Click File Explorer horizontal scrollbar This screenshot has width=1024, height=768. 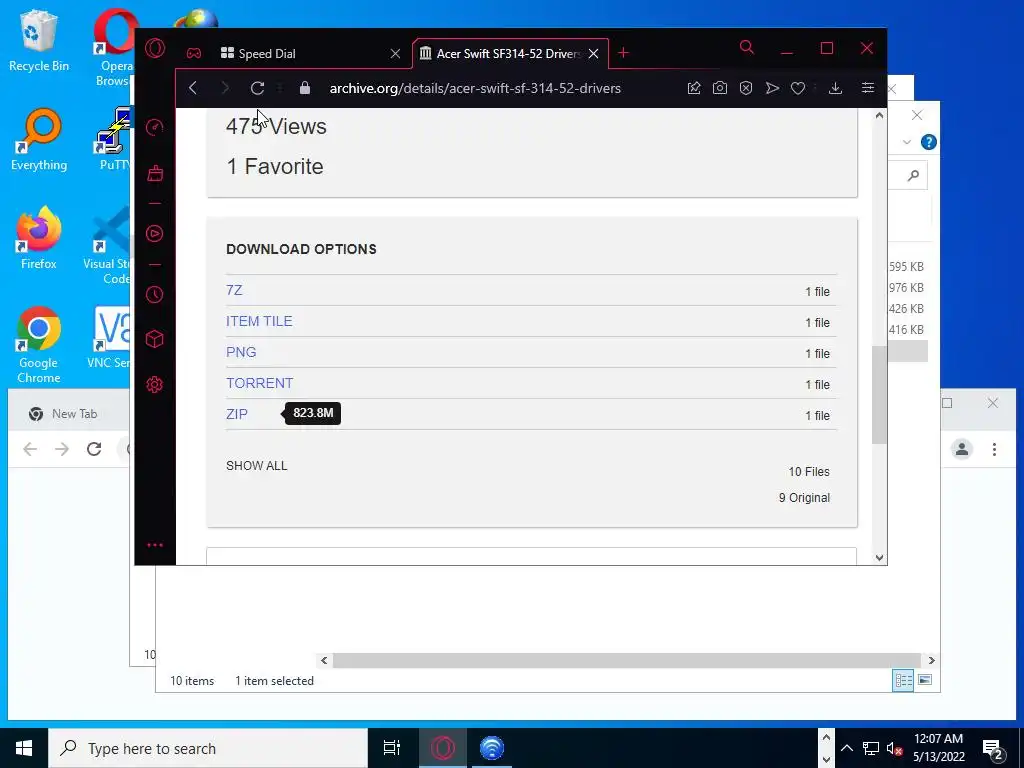[x=626, y=660]
